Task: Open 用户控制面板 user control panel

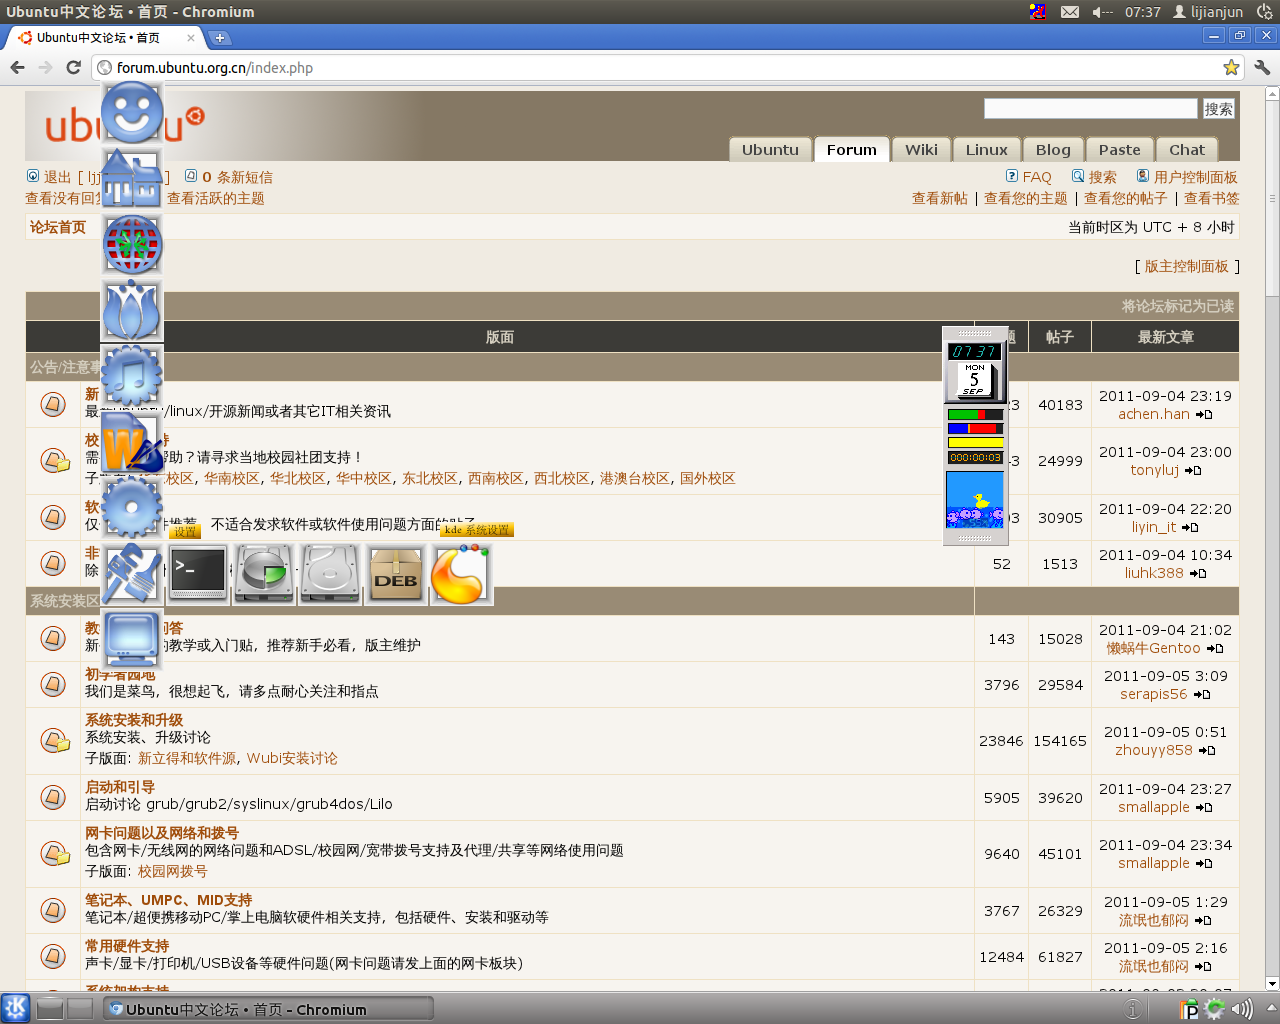Action: (x=1196, y=177)
